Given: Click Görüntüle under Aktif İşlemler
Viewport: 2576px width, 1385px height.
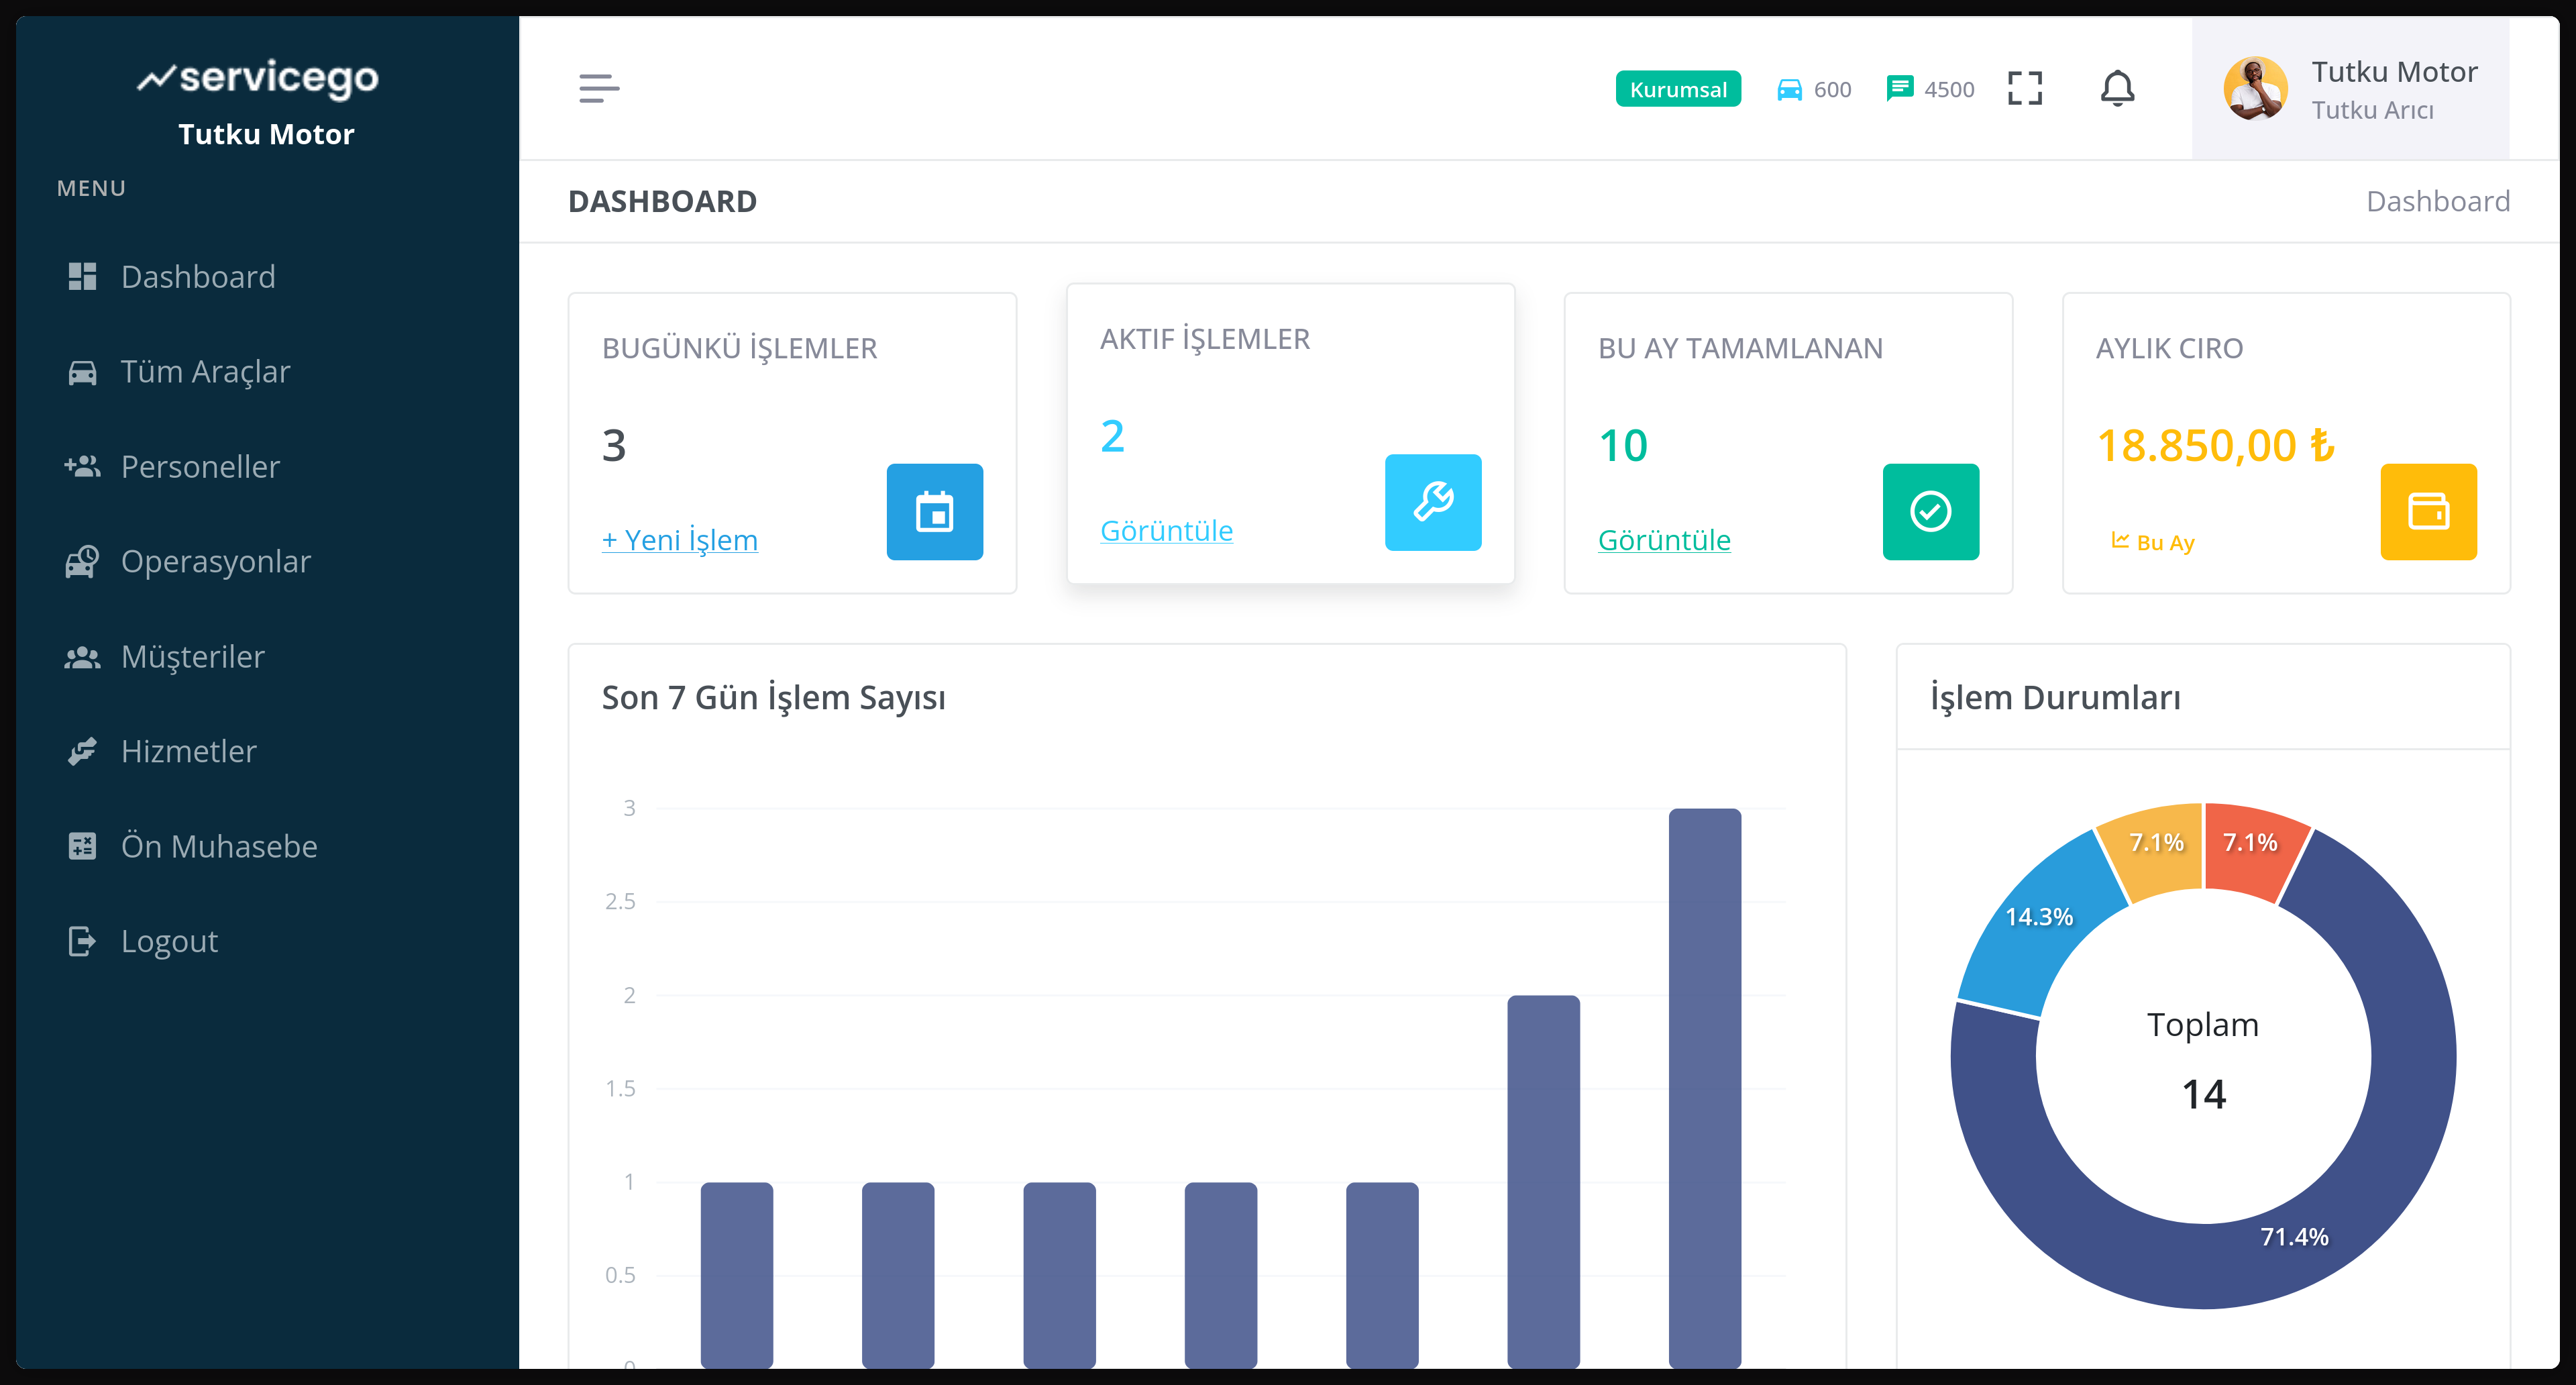Looking at the screenshot, I should point(1166,531).
